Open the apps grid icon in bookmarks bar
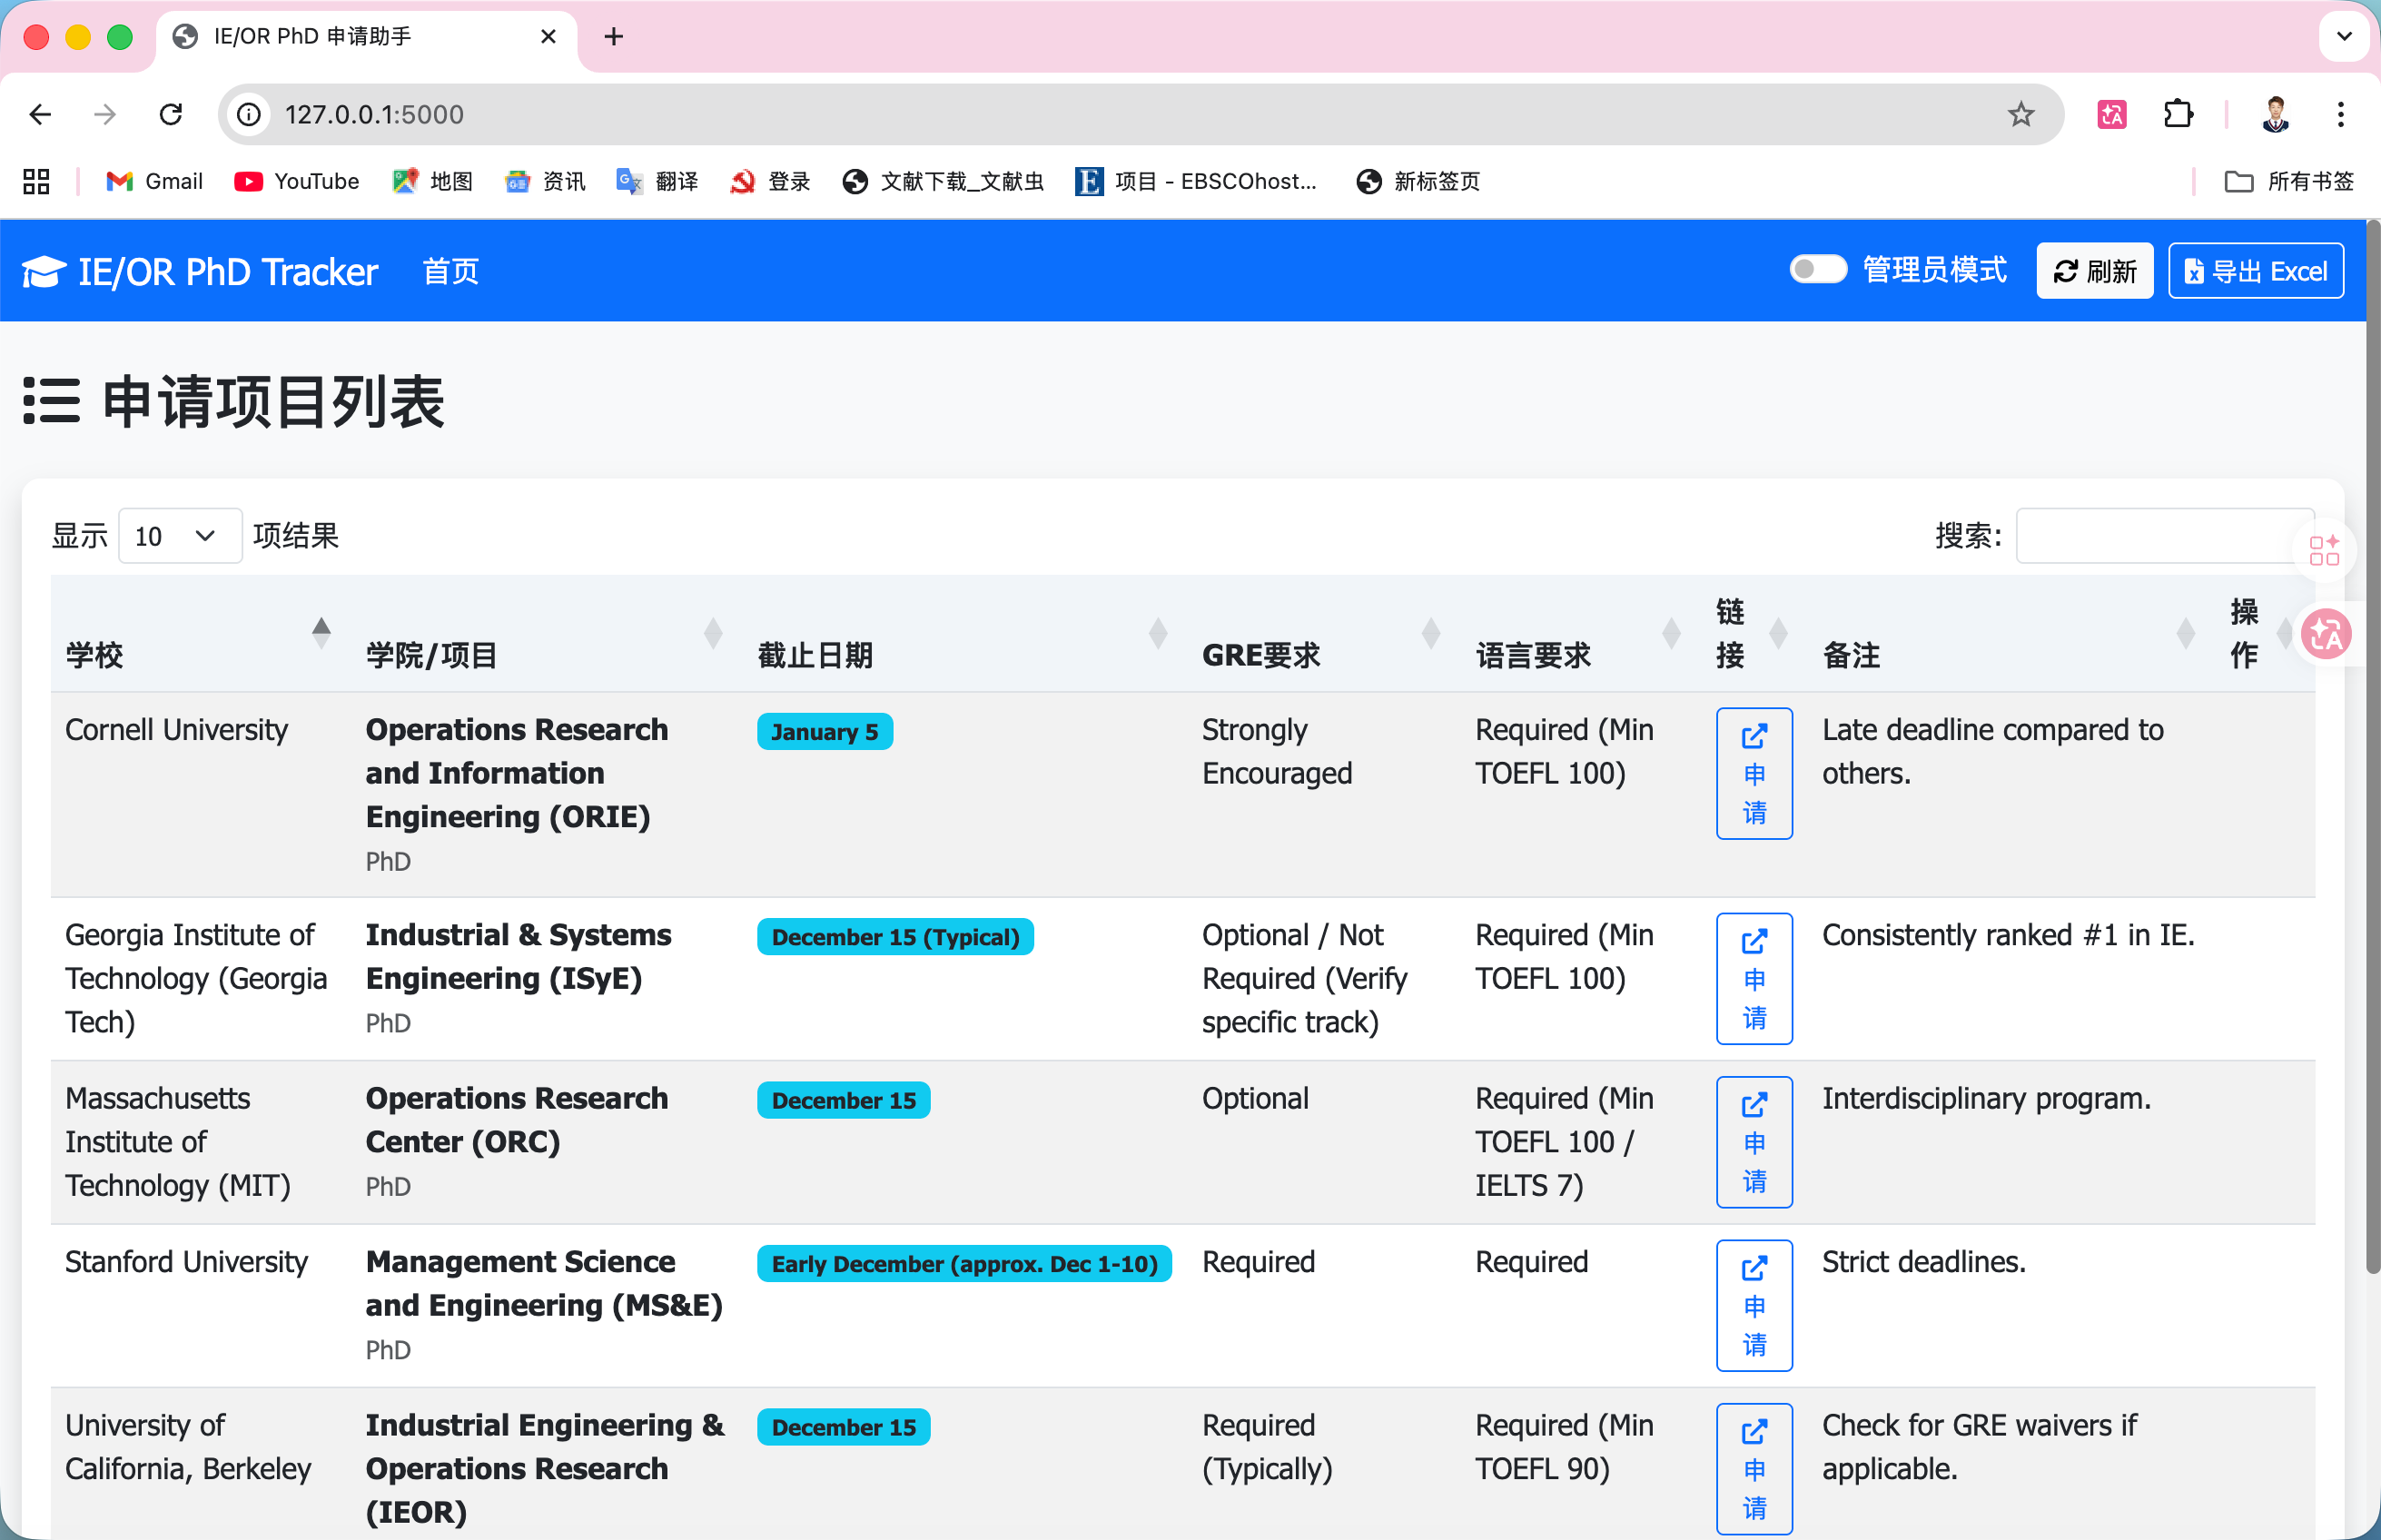 (36, 181)
